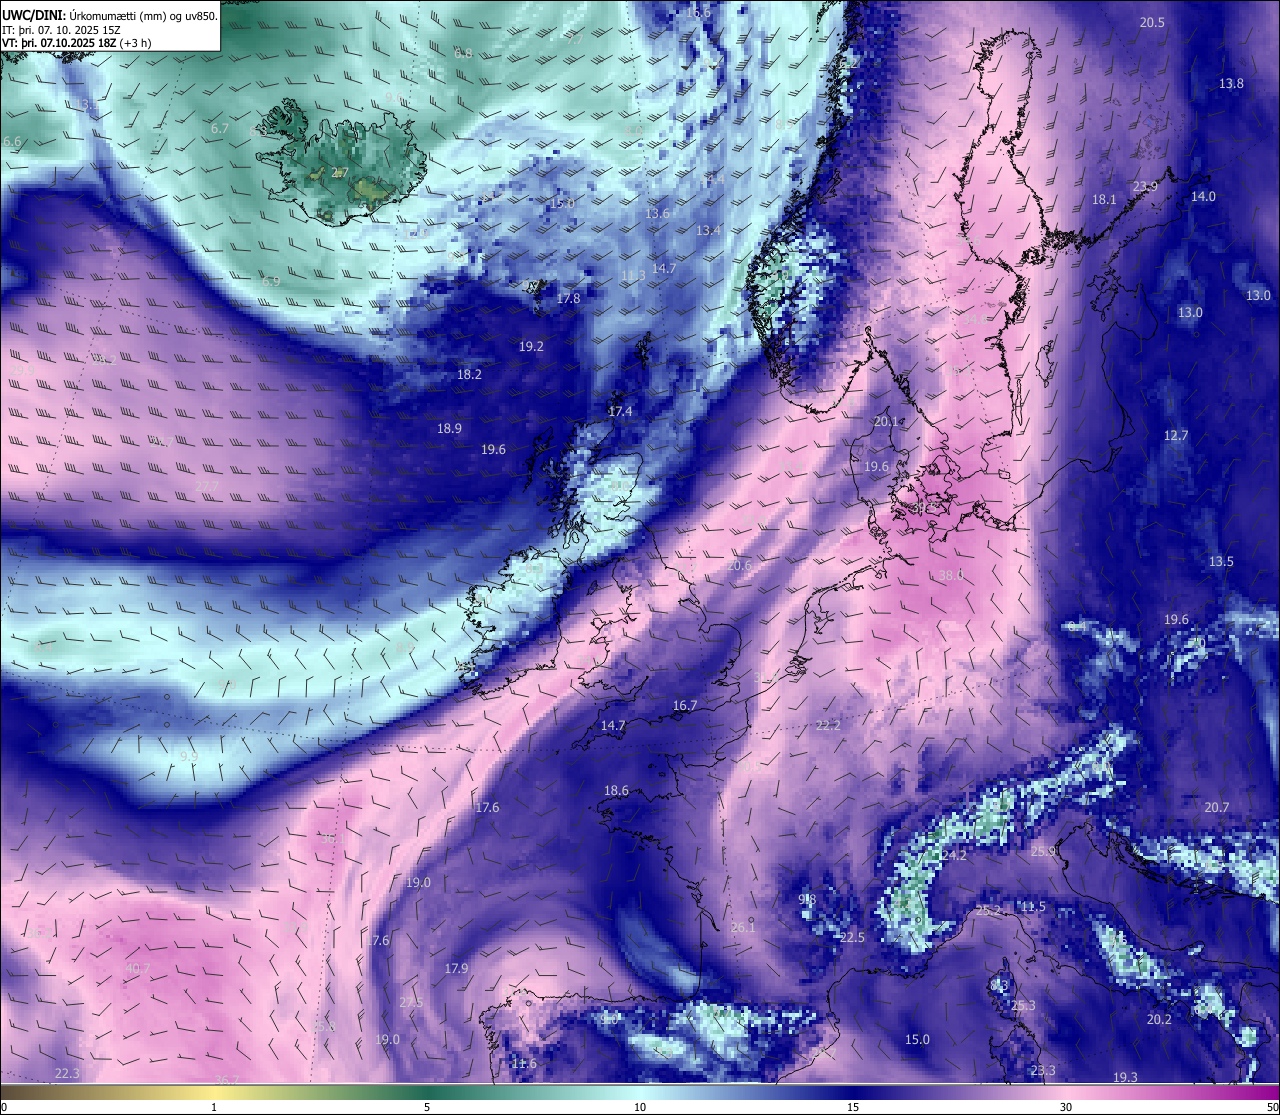This screenshot has height=1115, width=1280.
Task: Click the 17.4 value north of Scotland
Action: point(620,411)
